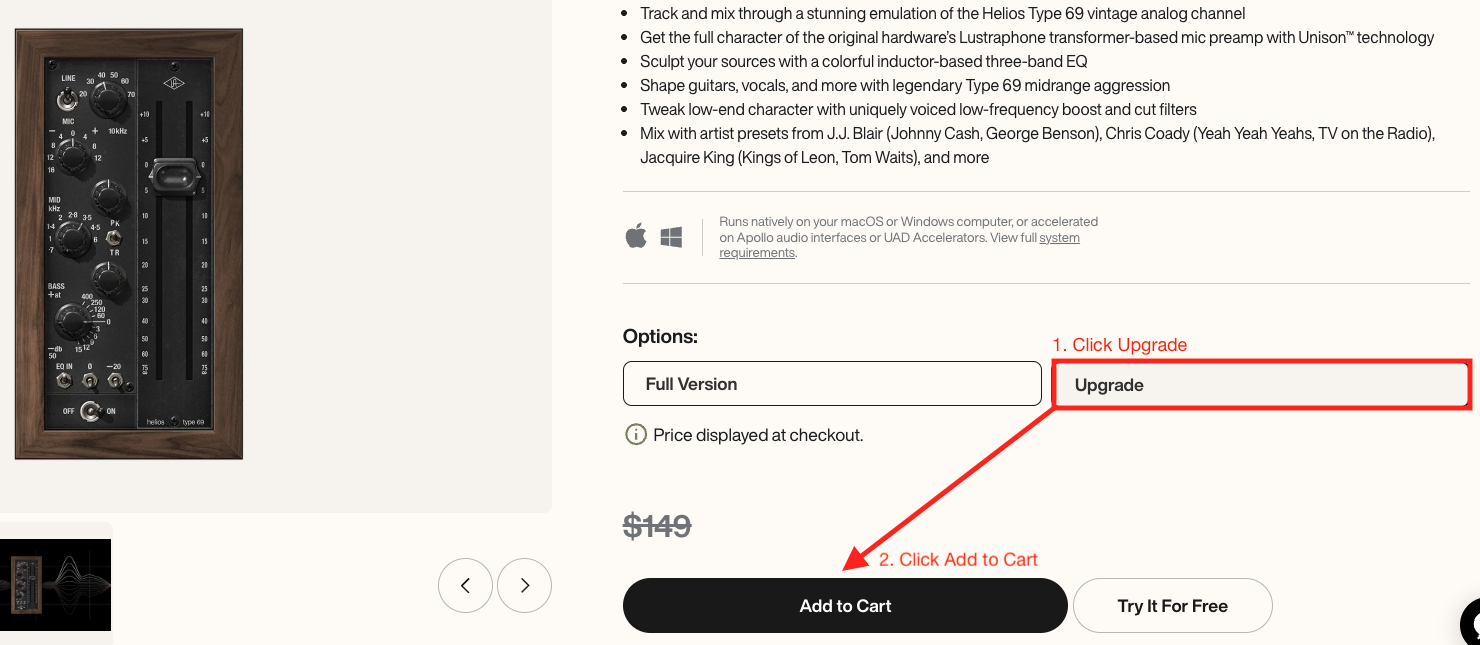Click the mic gain knob at the top

pos(107,100)
